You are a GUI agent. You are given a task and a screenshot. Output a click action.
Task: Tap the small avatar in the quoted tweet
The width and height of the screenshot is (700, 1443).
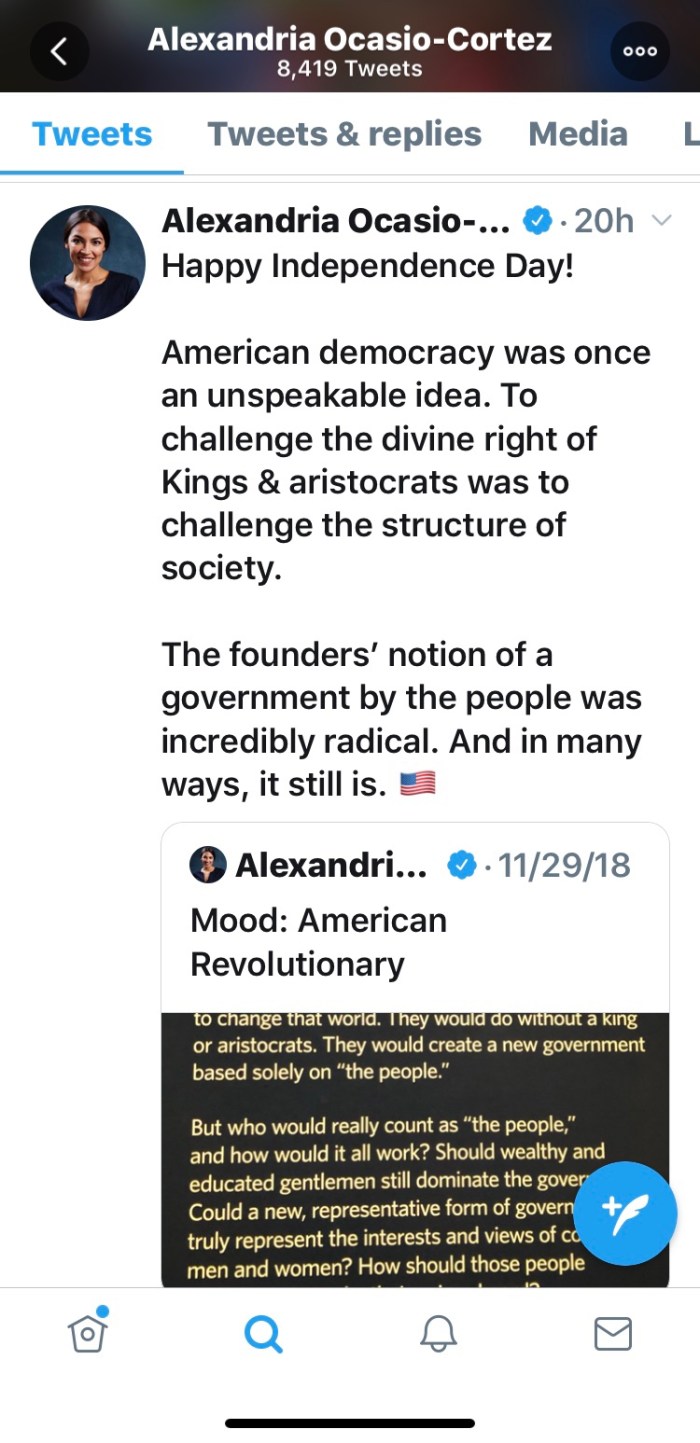pos(208,865)
